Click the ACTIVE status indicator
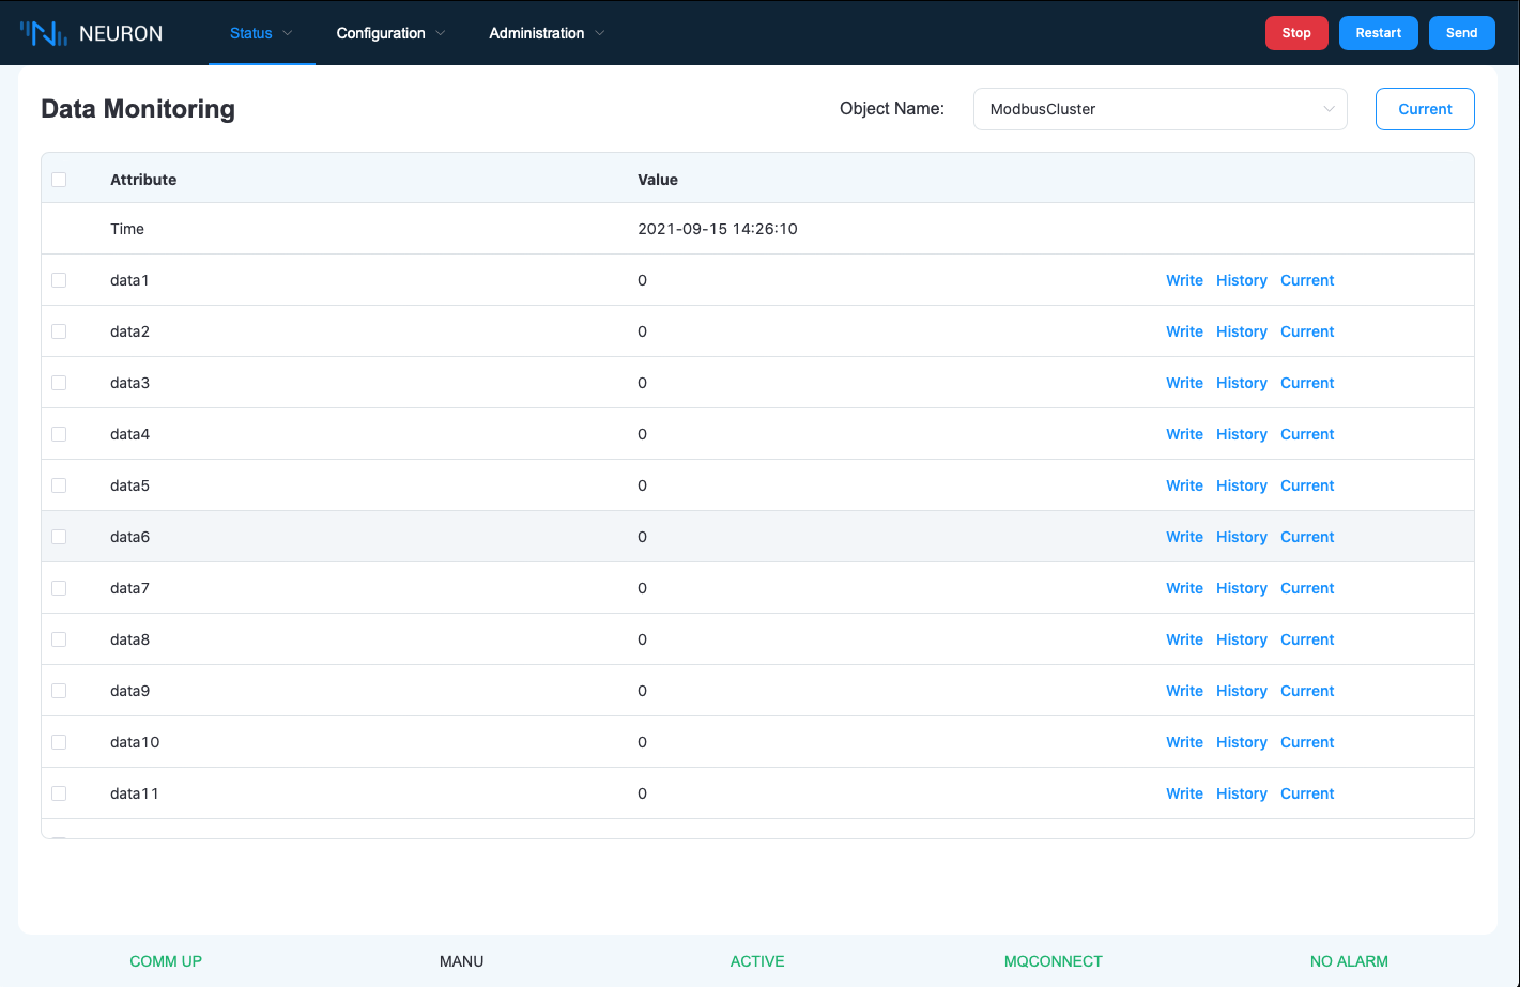 coord(757,961)
